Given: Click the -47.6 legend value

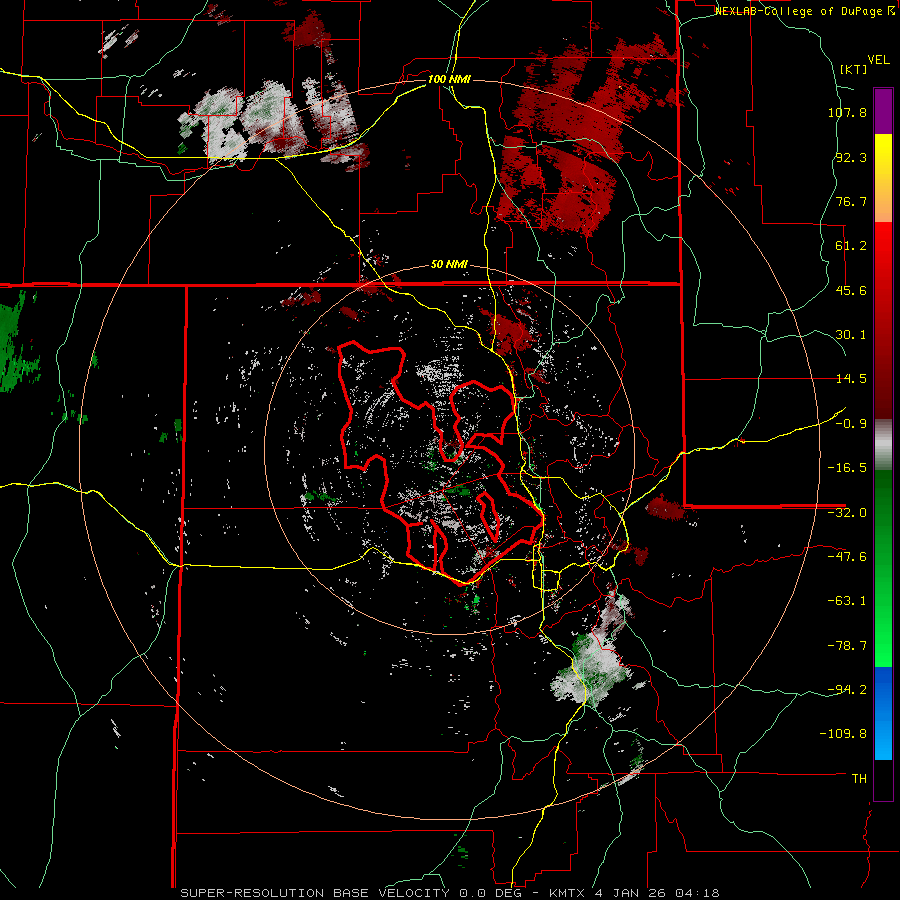Looking at the screenshot, I should (847, 557).
